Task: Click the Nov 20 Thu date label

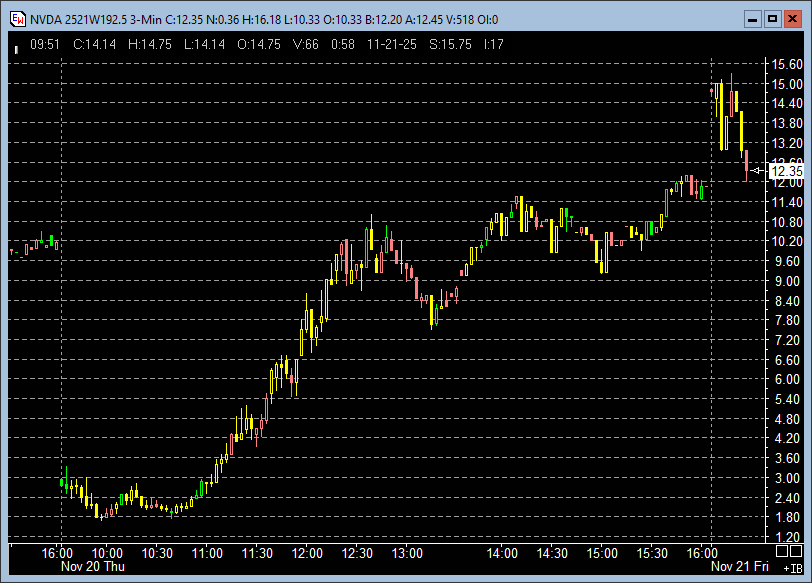Action: tap(92, 566)
